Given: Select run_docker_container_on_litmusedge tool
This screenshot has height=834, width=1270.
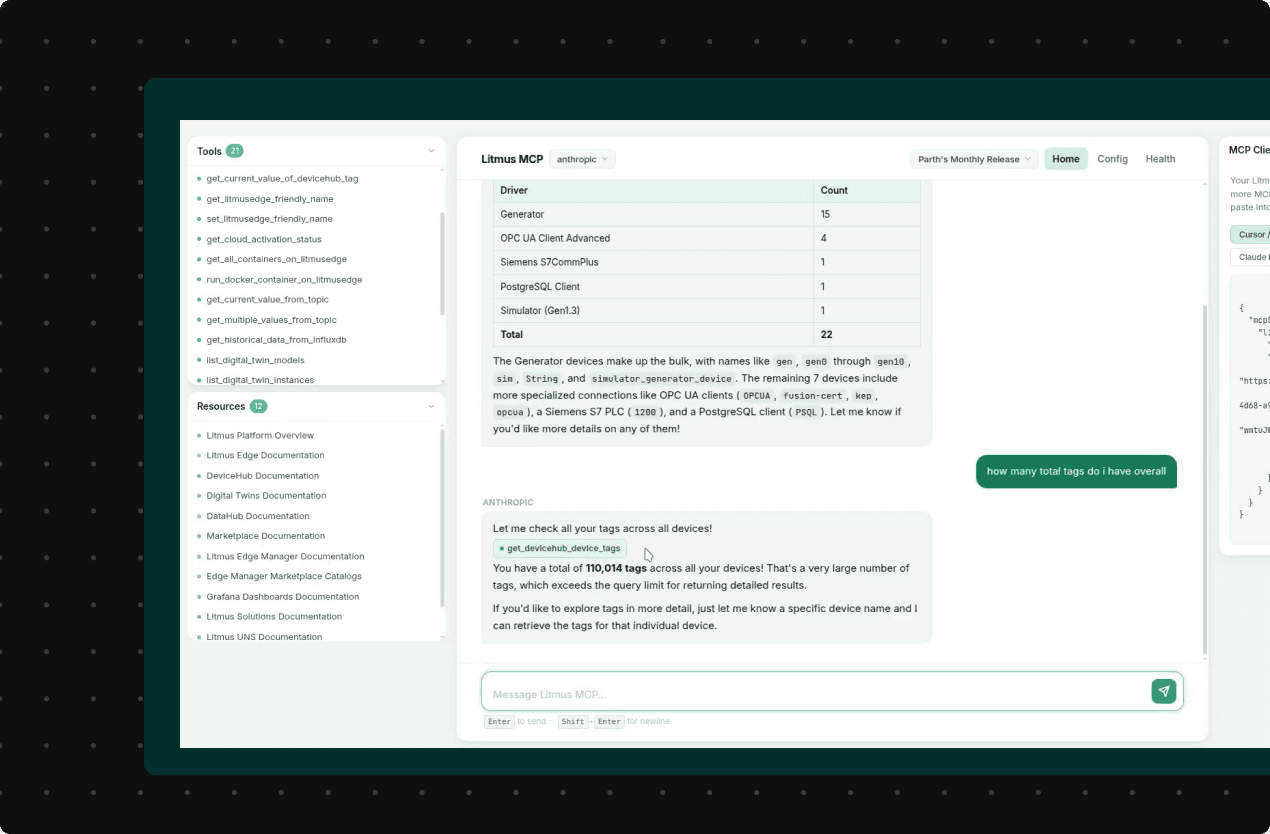Looking at the screenshot, I should 284,280.
